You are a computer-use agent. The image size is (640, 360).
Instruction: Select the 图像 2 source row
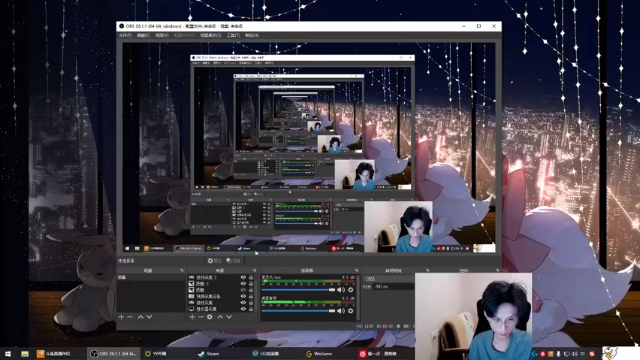(x=222, y=284)
